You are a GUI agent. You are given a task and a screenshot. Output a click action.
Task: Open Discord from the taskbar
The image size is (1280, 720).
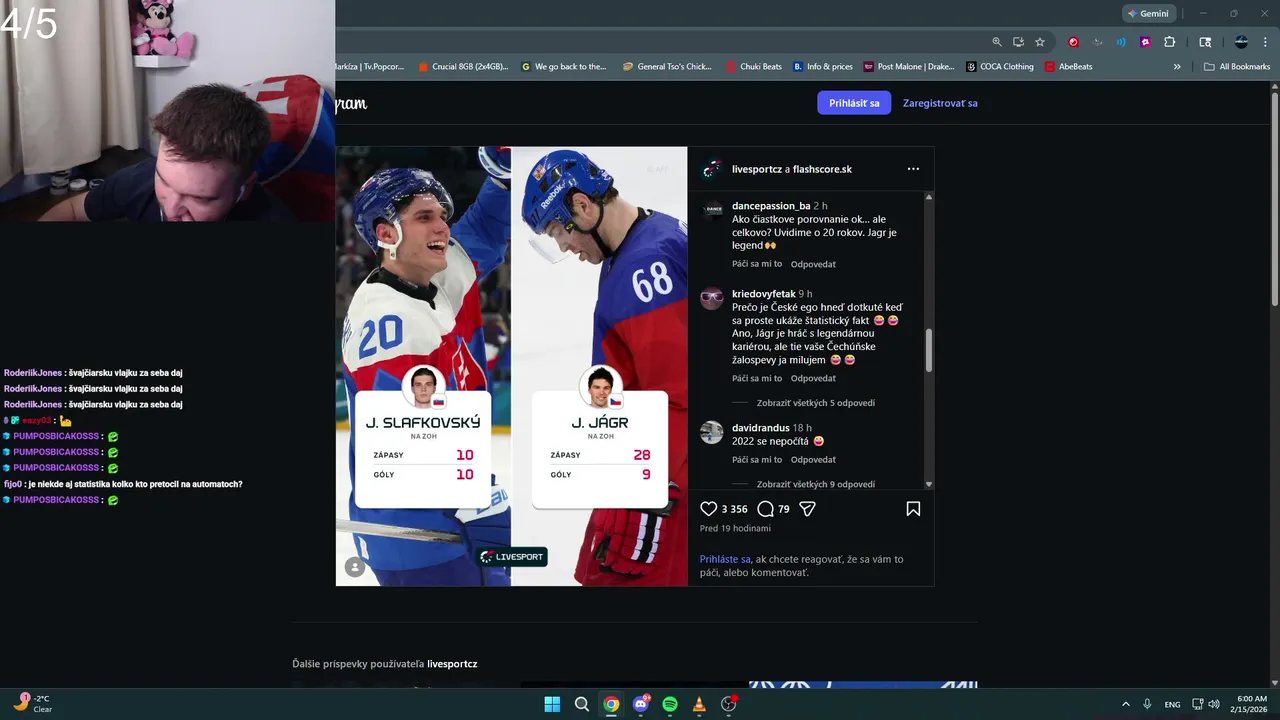click(x=641, y=704)
